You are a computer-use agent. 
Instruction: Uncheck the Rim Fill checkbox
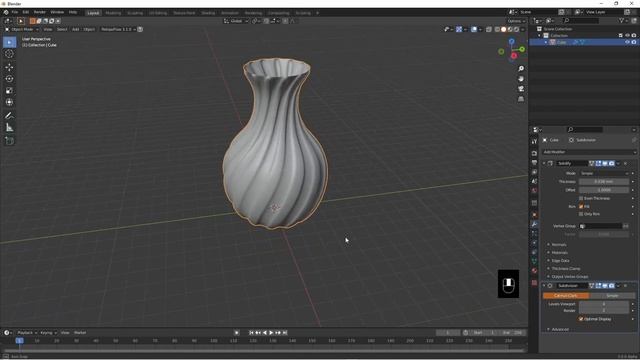coord(581,207)
